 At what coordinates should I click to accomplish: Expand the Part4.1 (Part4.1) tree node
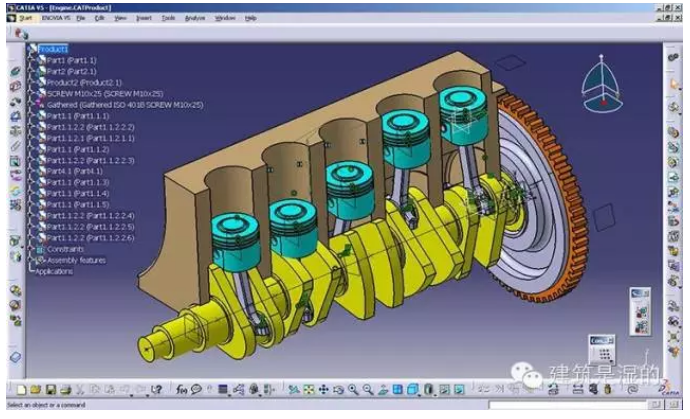click(x=31, y=171)
